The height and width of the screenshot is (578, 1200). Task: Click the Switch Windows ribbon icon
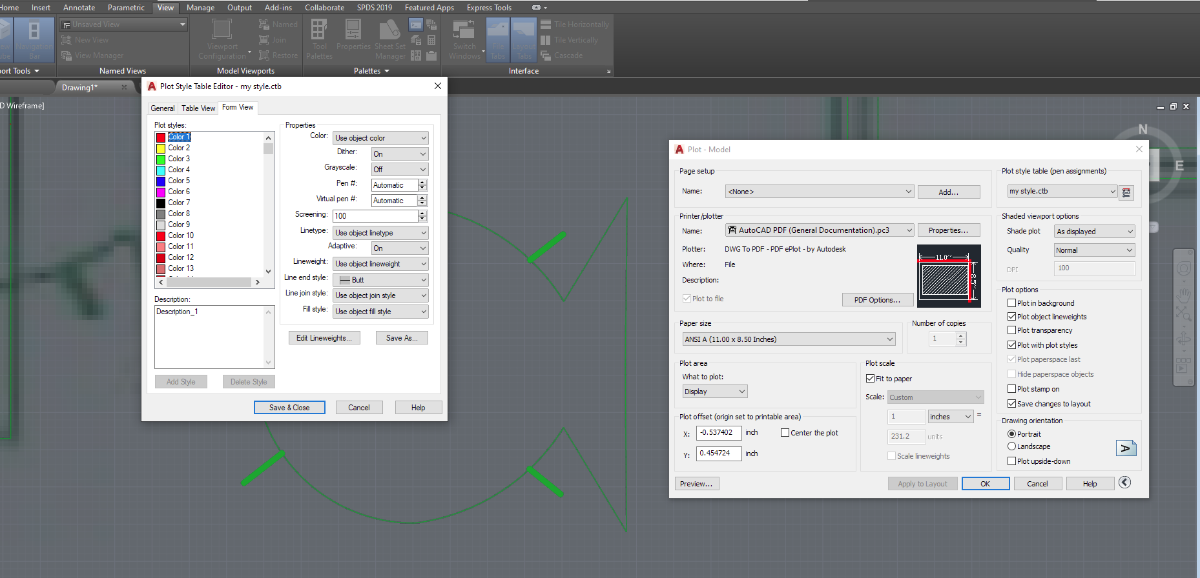point(464,39)
